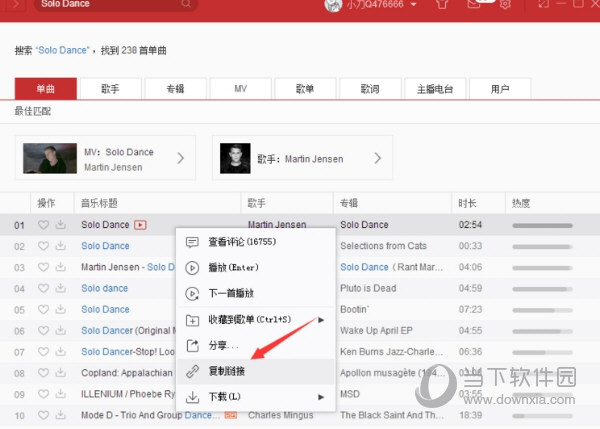Switch to the MV tab
Image resolution: width=600 pixels, height=429 pixels.
click(241, 89)
